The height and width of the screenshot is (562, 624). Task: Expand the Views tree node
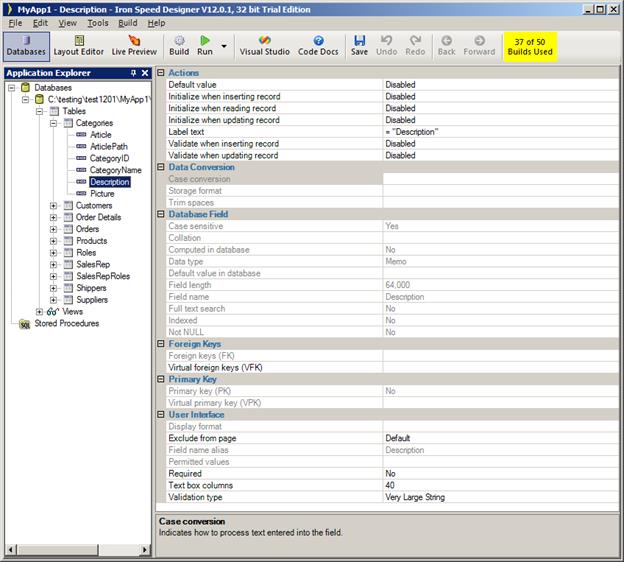coord(40,312)
